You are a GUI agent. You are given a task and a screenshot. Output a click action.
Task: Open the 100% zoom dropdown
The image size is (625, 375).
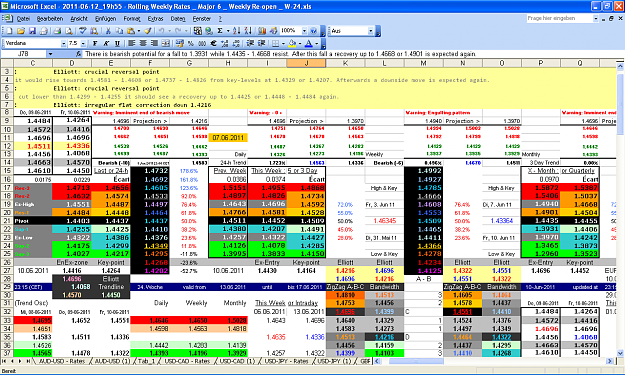tap(304, 31)
